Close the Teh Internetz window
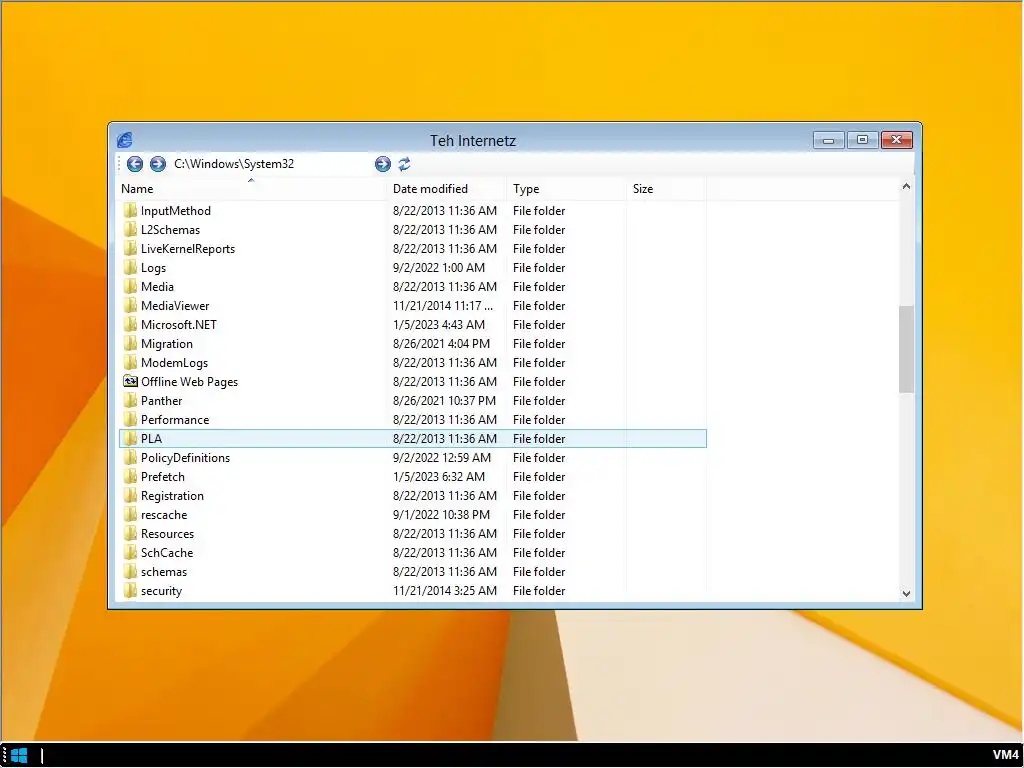The image size is (1024, 768). (897, 140)
